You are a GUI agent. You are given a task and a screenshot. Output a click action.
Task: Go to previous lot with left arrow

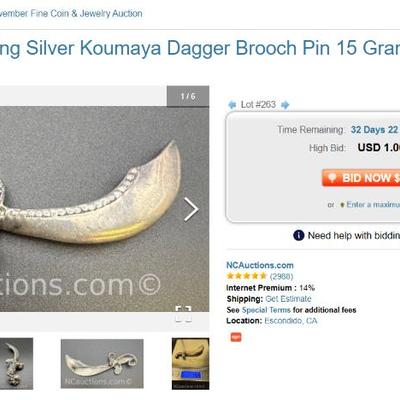tap(232, 105)
